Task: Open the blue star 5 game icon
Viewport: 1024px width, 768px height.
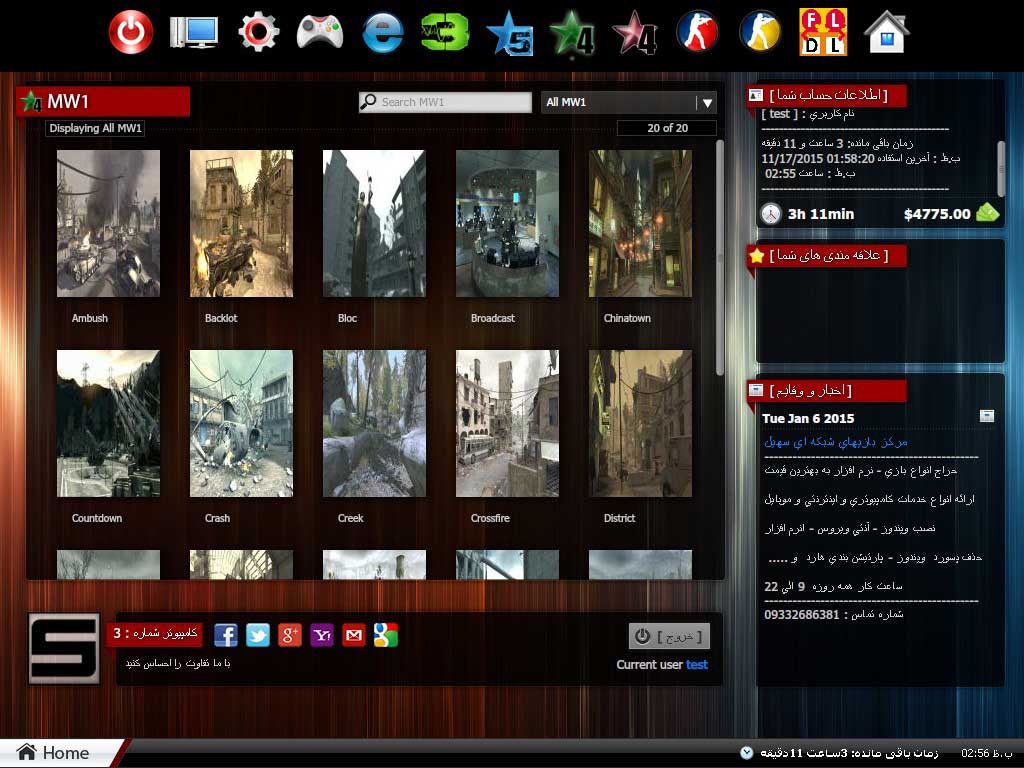Action: point(509,33)
